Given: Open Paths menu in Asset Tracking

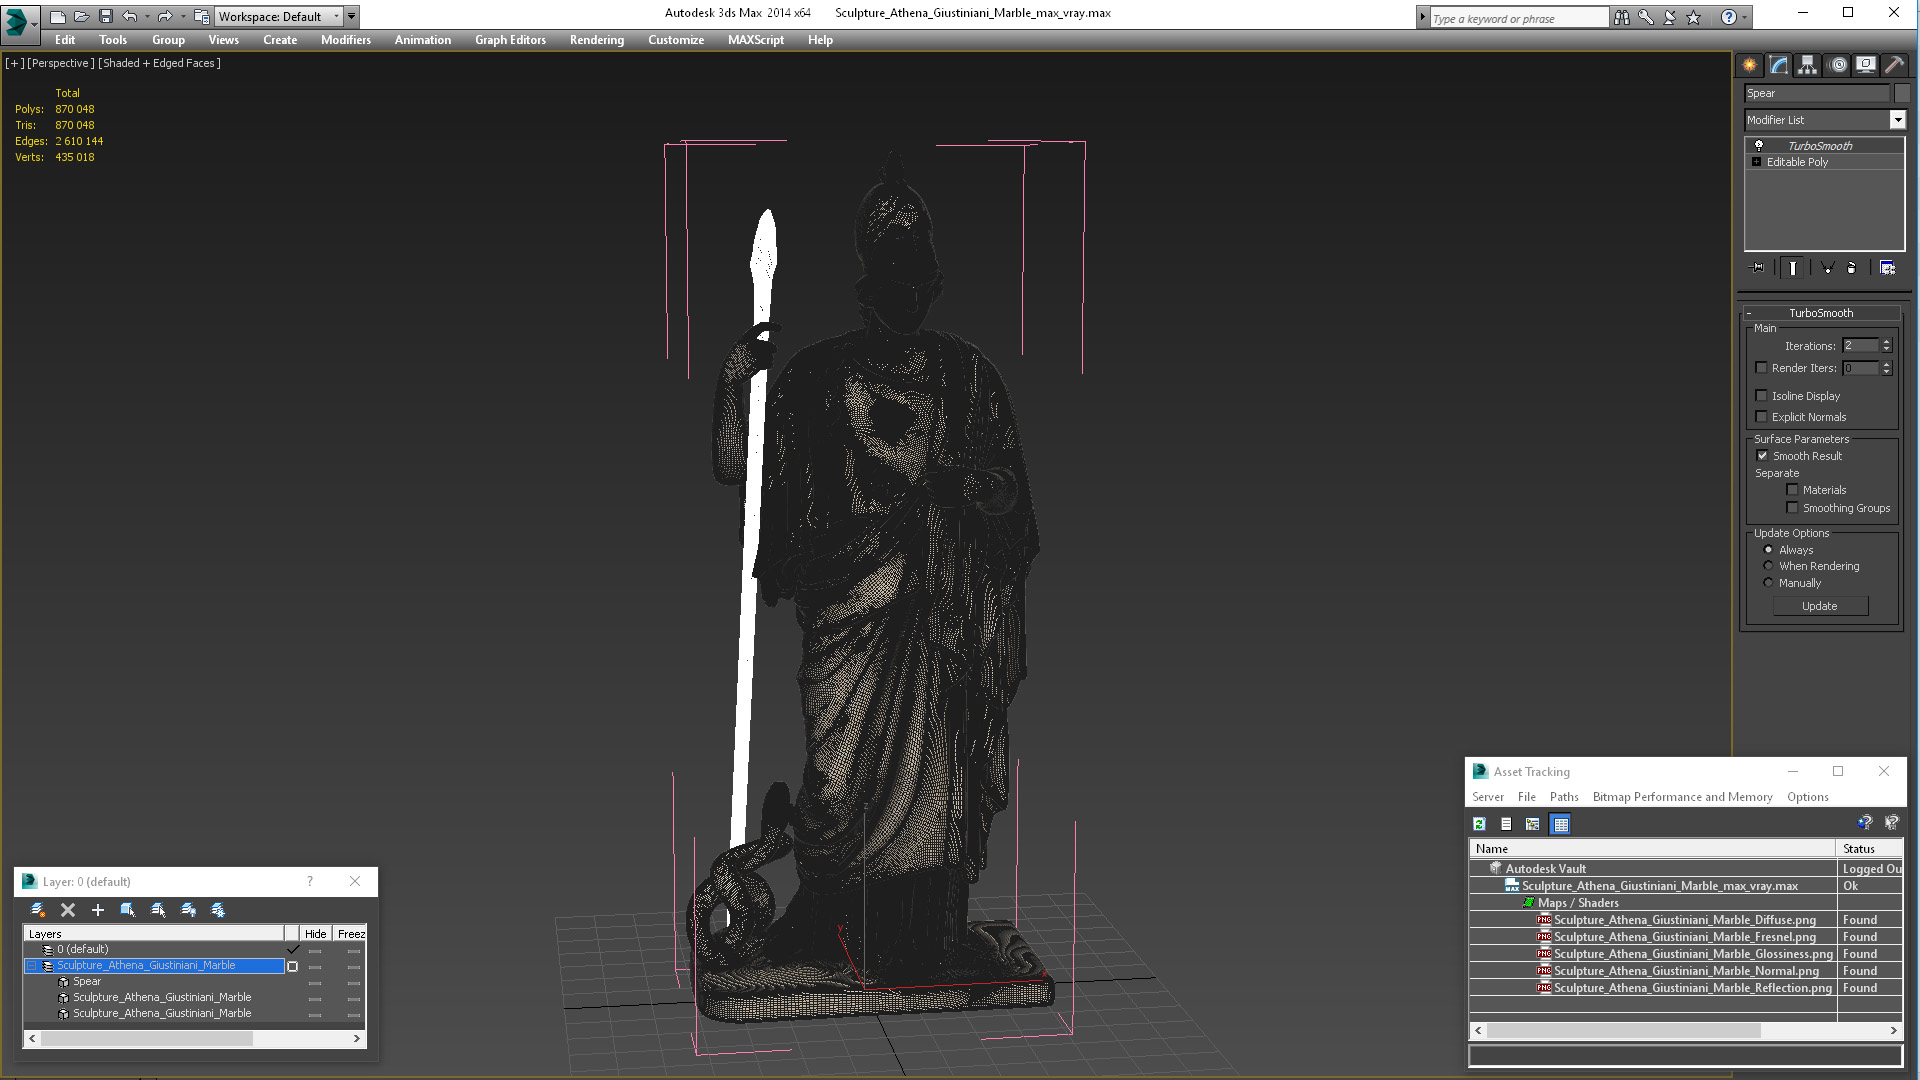Looking at the screenshot, I should (x=1564, y=797).
